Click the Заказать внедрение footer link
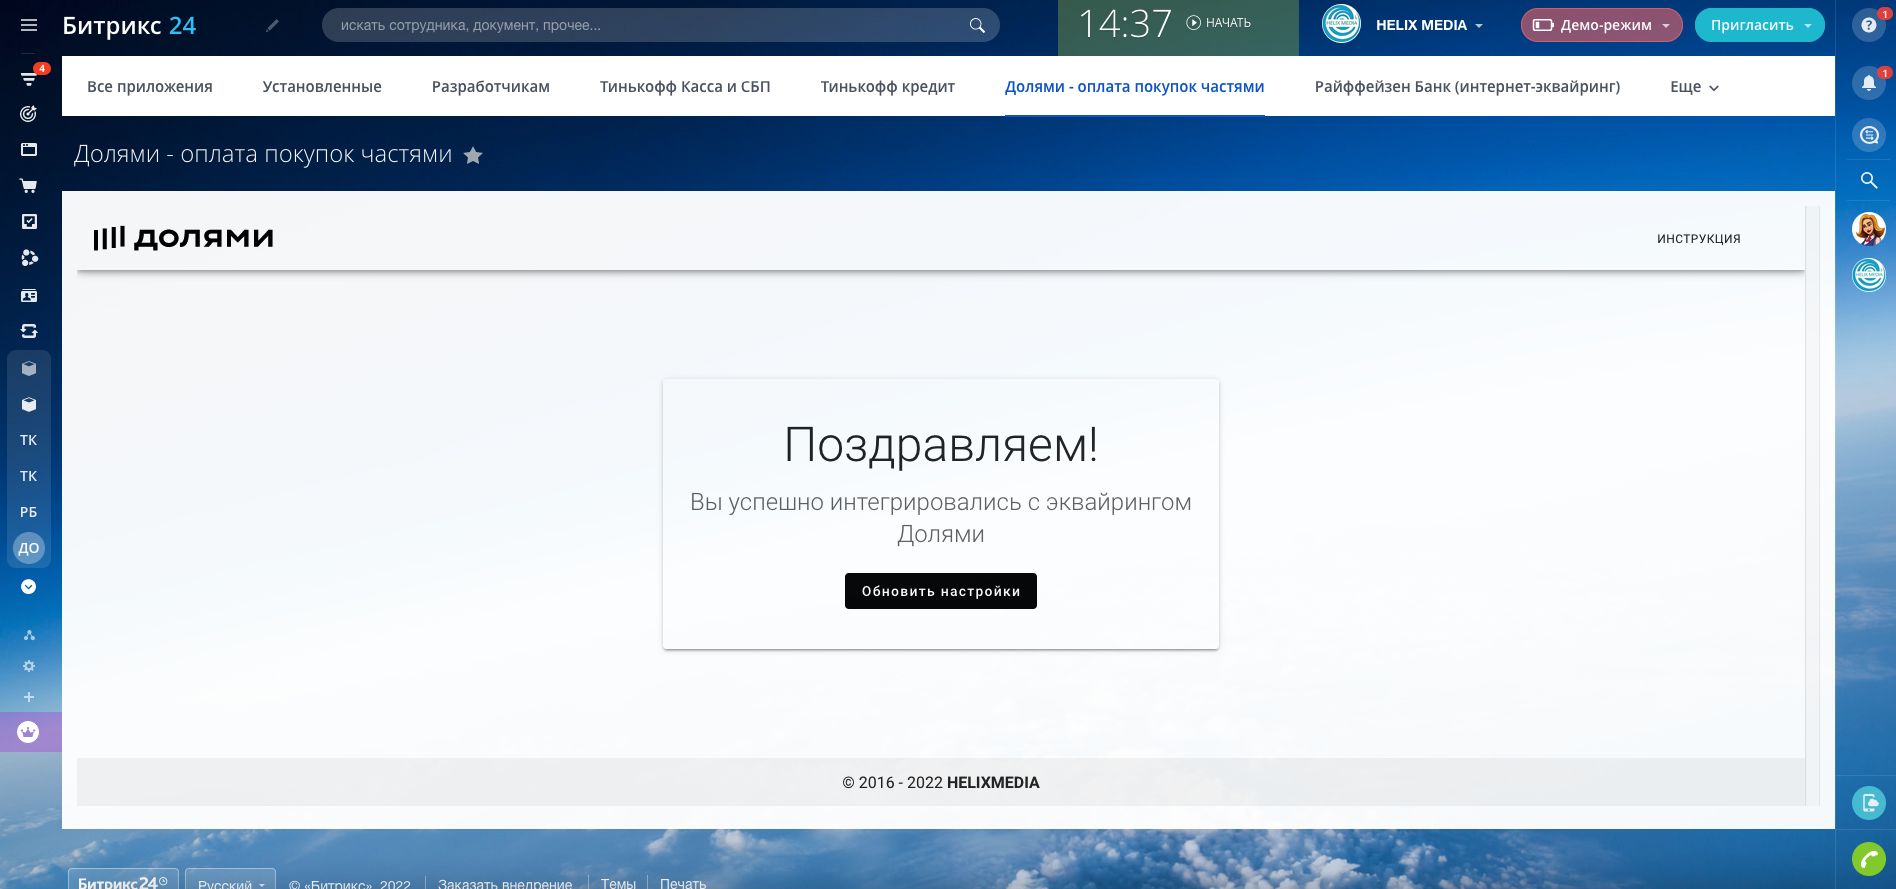The width and height of the screenshot is (1896, 889). [x=505, y=883]
